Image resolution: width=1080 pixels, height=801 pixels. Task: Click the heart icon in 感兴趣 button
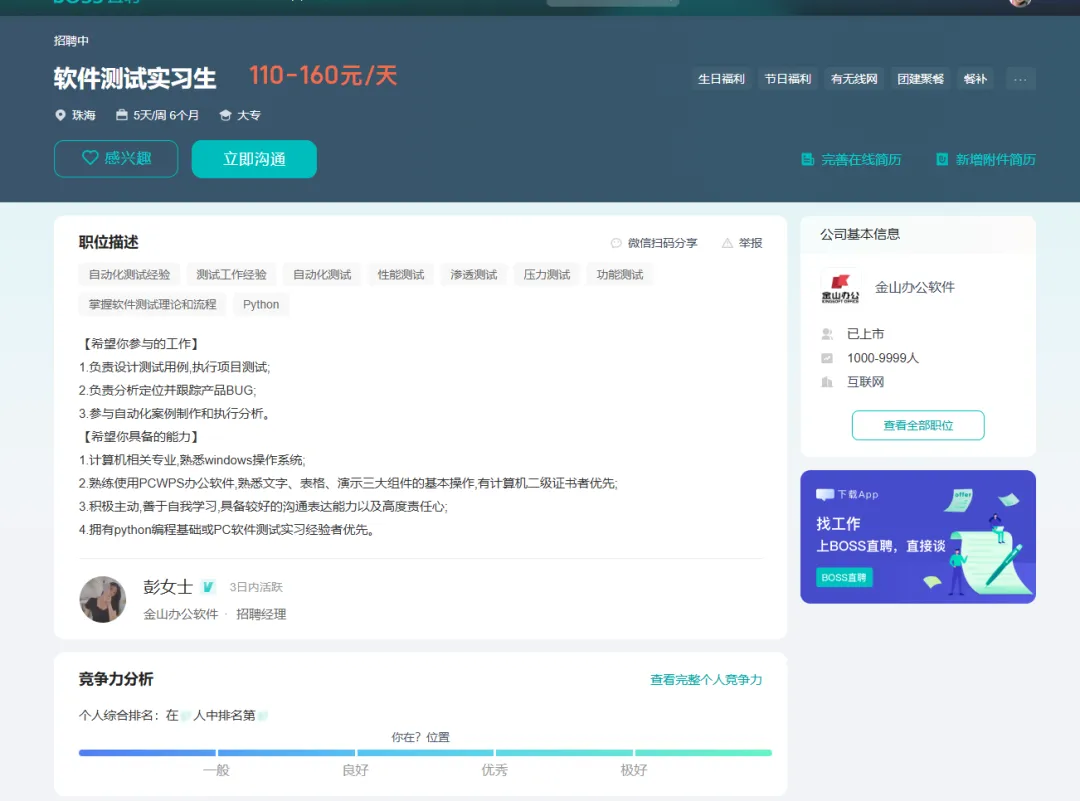coord(90,158)
